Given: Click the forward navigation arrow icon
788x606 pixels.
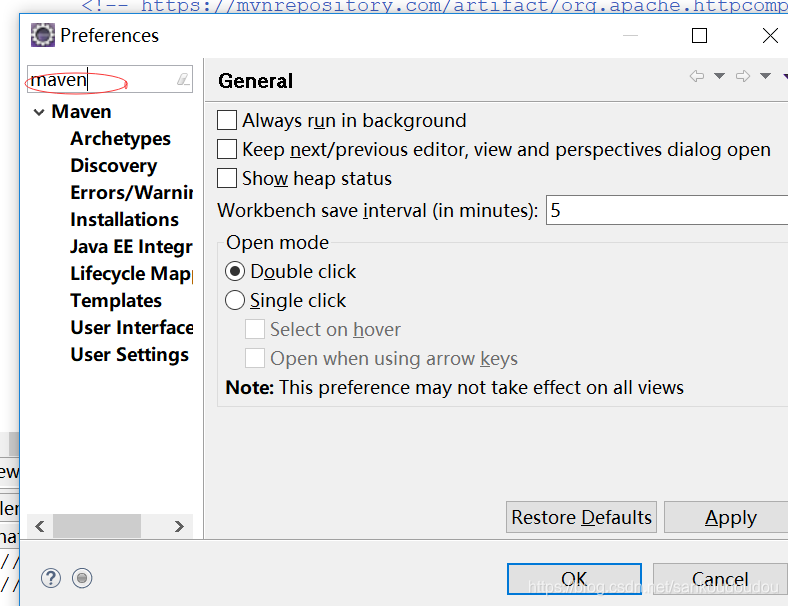Looking at the screenshot, I should click(743, 76).
